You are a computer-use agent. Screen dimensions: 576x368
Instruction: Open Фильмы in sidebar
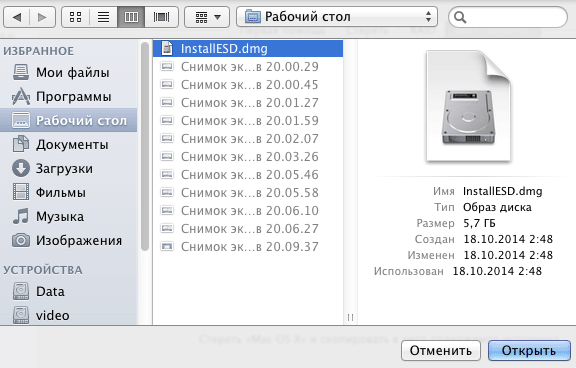pyautogui.click(x=69, y=192)
